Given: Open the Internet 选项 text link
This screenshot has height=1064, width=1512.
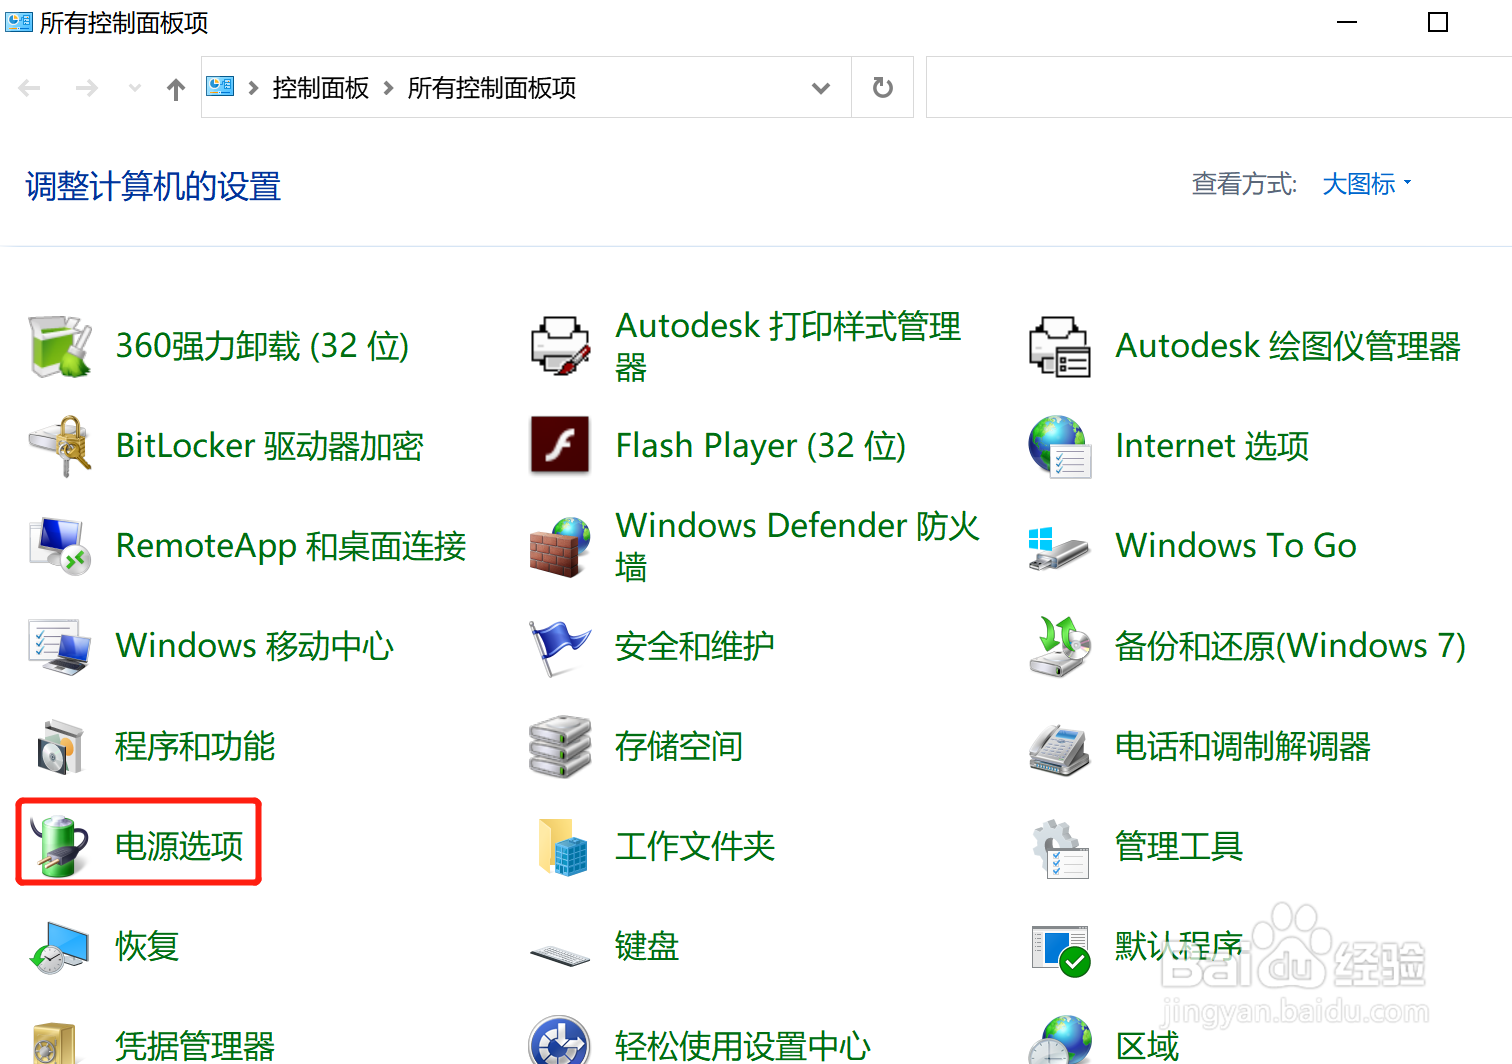Looking at the screenshot, I should pos(1212,446).
